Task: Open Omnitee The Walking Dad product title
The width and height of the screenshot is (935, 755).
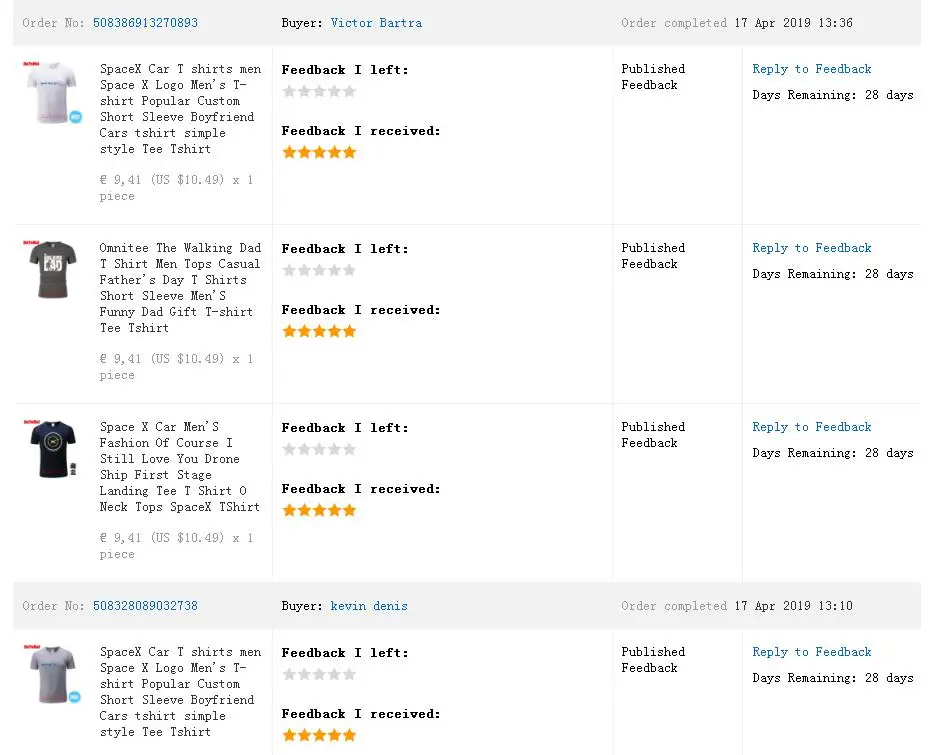Action: (180, 287)
